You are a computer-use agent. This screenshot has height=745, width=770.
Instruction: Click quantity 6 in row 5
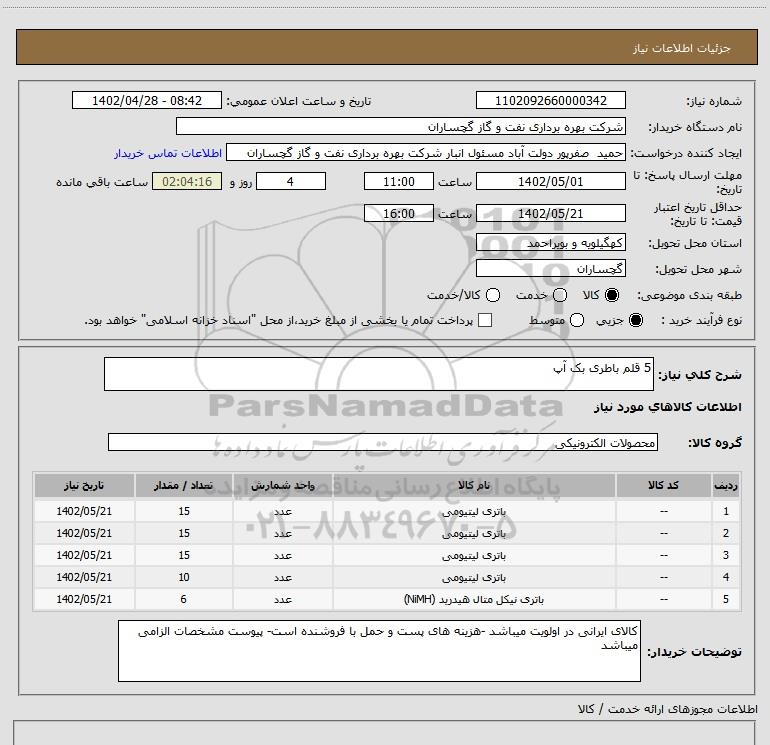click(184, 600)
